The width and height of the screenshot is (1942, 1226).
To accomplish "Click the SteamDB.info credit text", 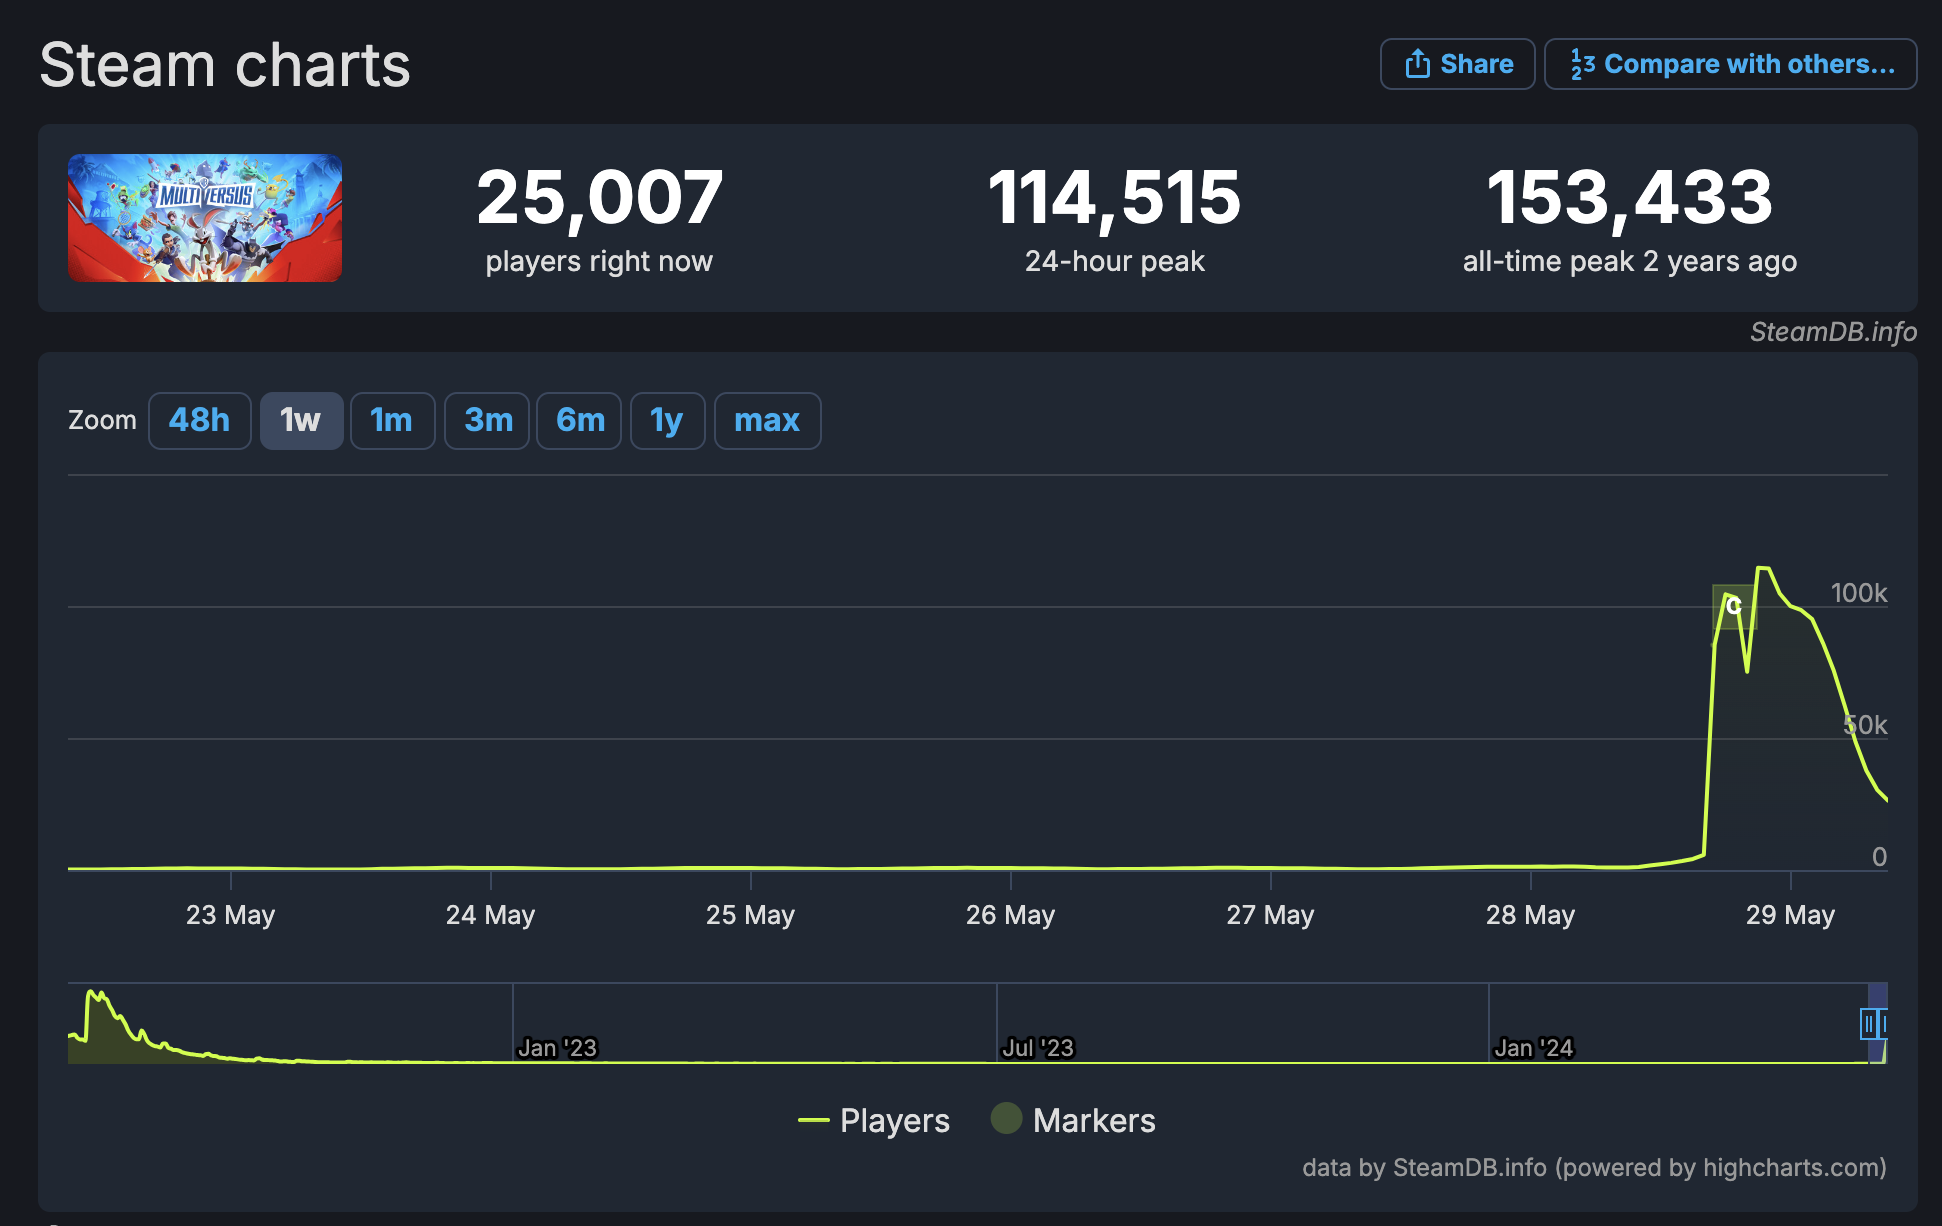I will (x=1832, y=332).
